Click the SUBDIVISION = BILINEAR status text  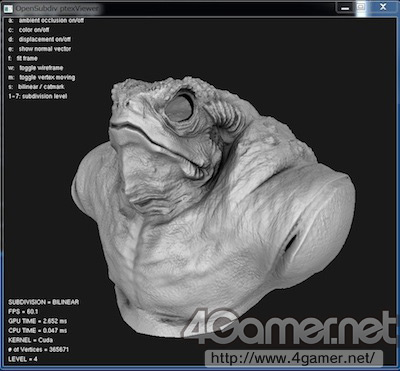[44, 302]
